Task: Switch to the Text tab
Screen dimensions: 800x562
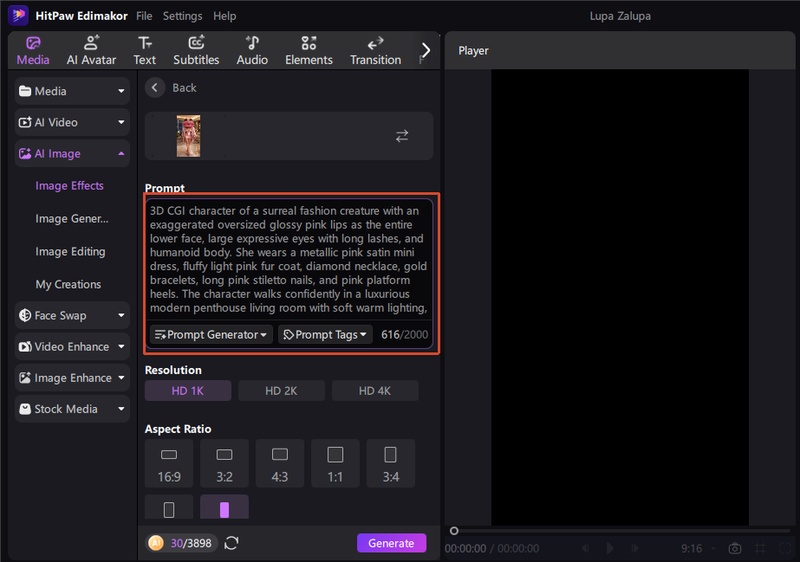Action: pos(144,50)
